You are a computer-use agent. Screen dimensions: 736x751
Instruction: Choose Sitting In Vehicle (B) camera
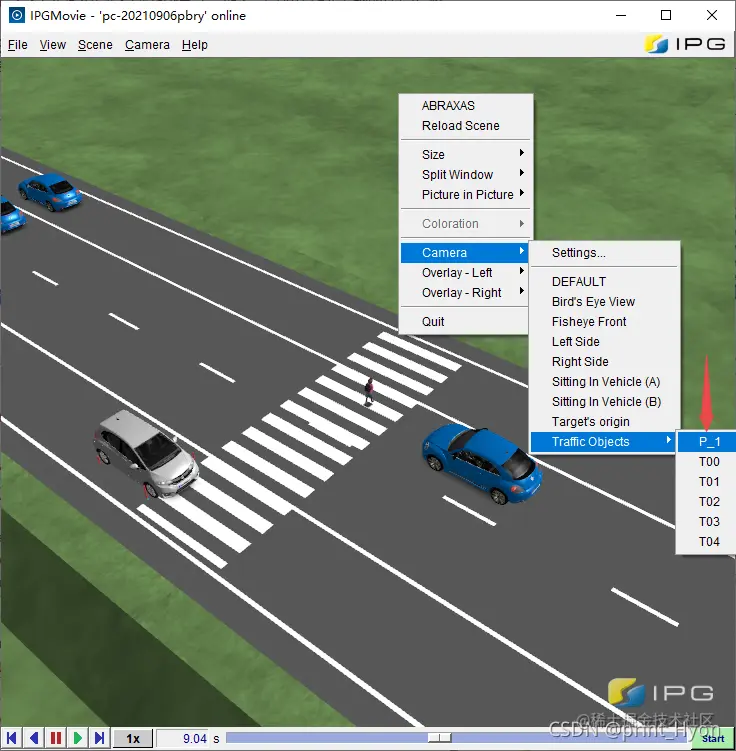pyautogui.click(x=605, y=401)
